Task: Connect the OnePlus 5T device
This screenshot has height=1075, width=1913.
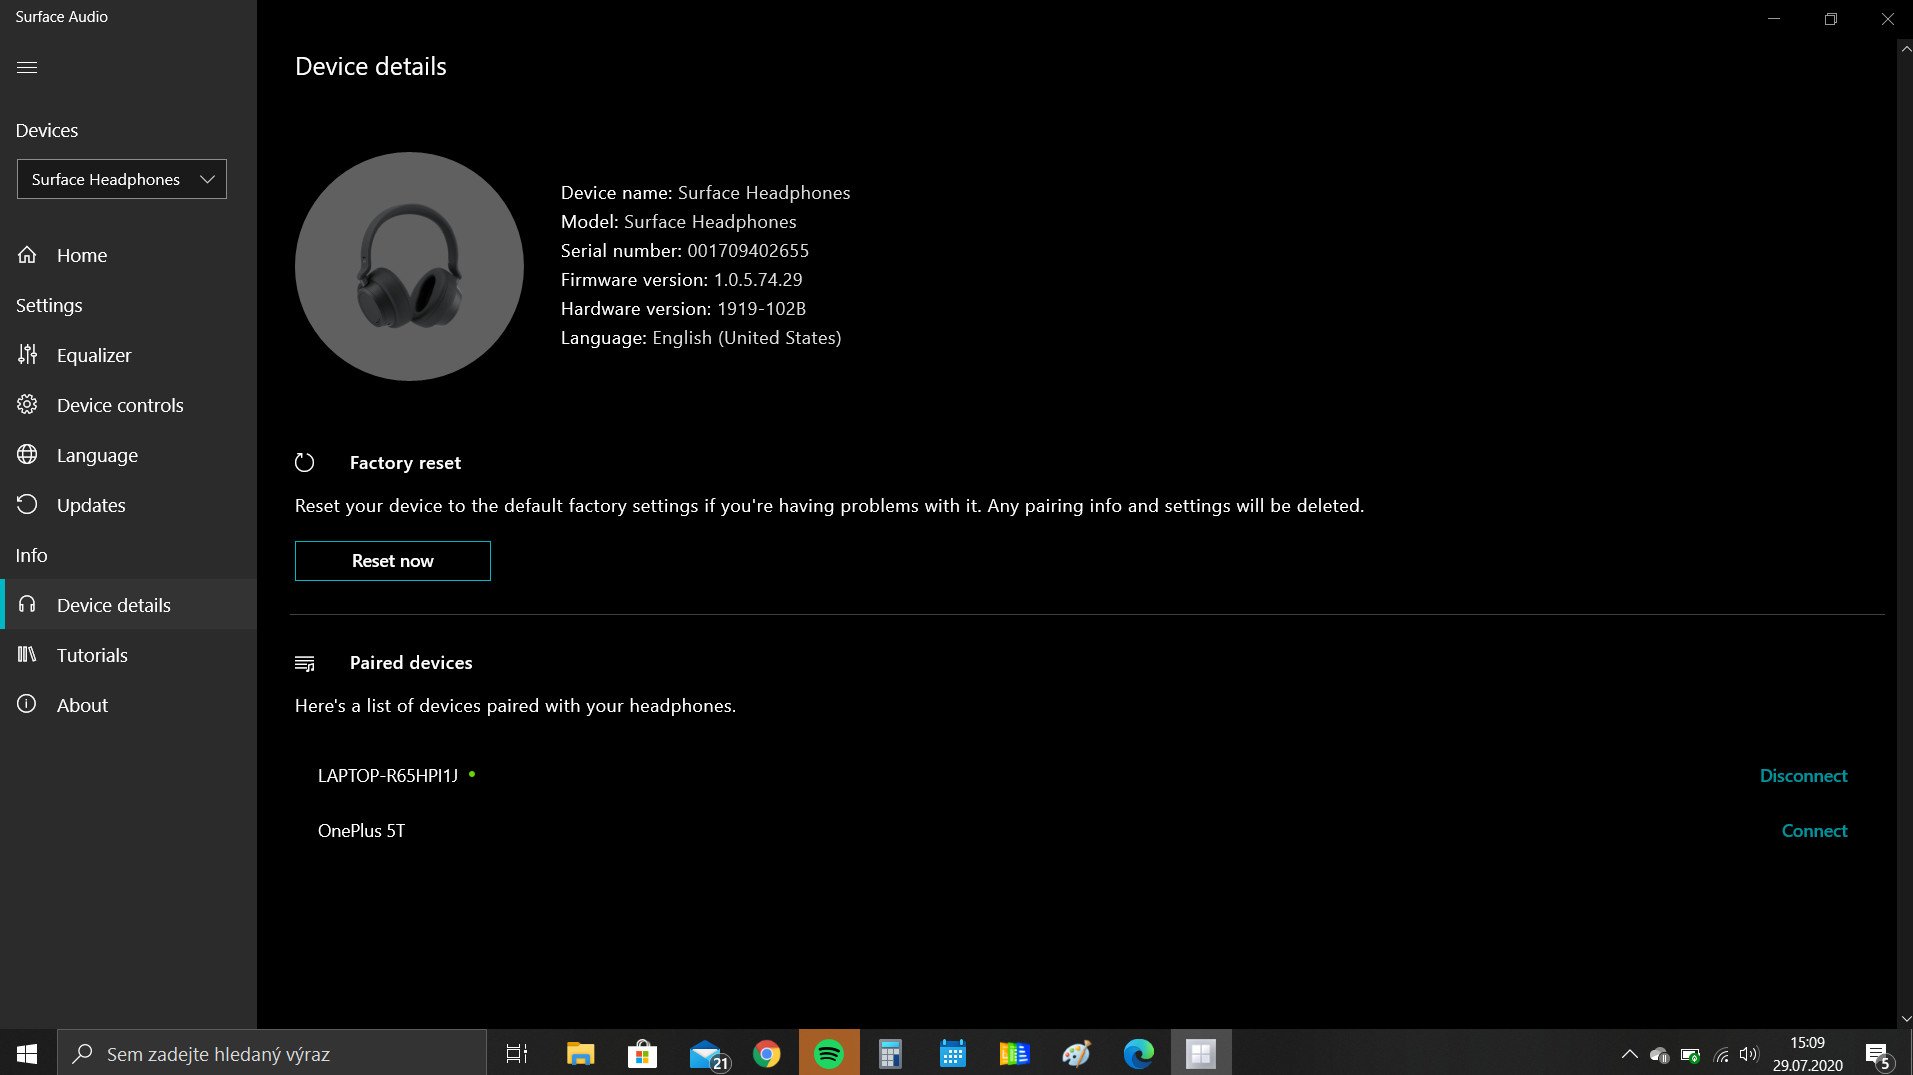Action: coord(1813,831)
